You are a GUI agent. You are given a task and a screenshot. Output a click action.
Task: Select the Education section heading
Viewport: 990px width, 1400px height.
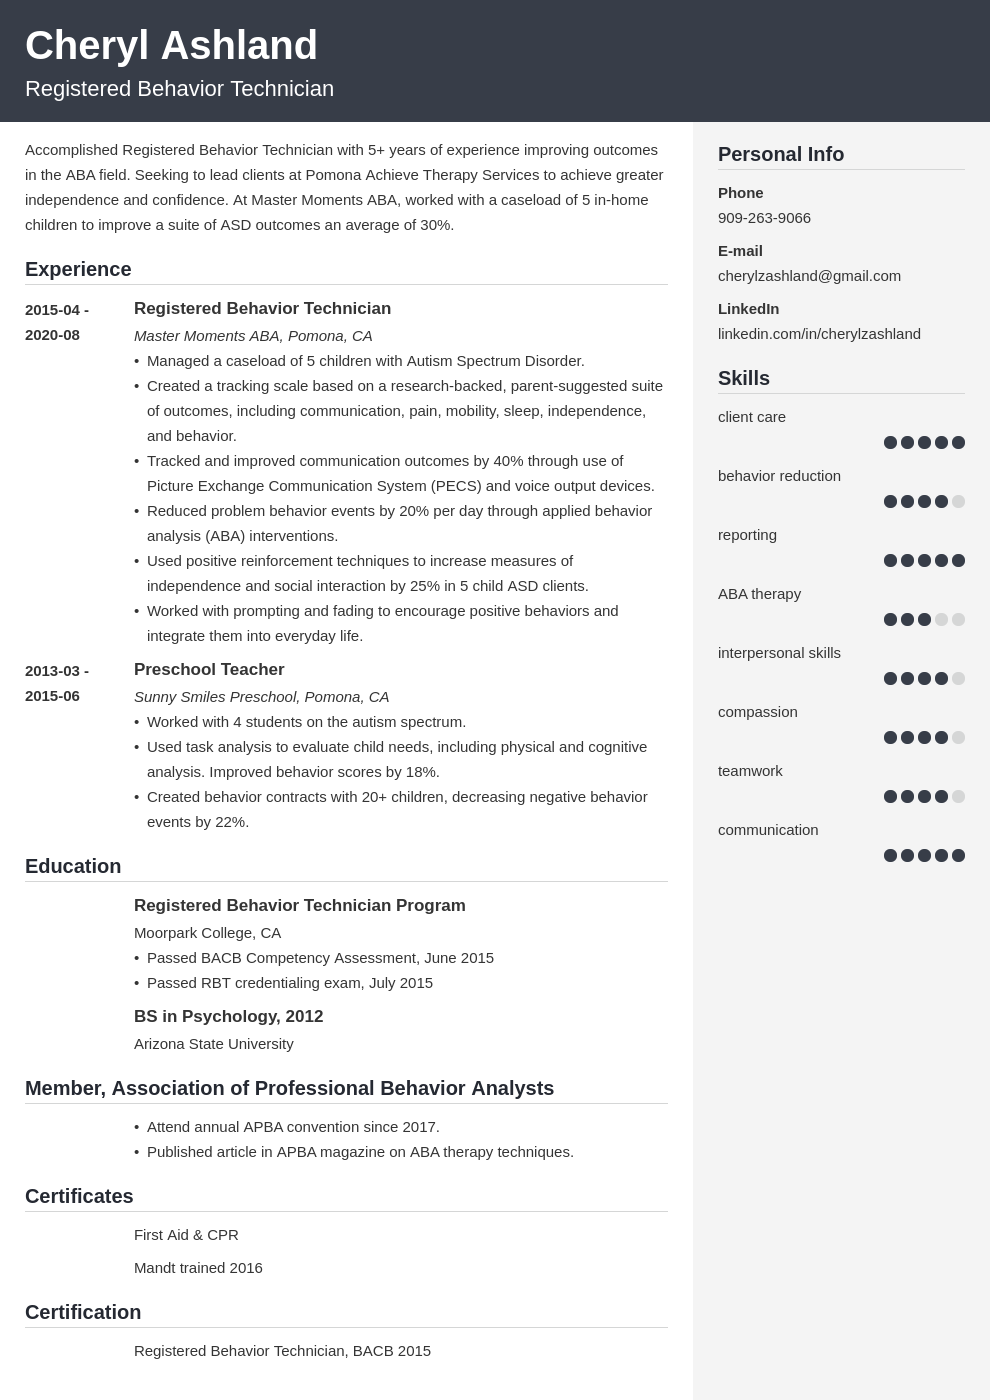click(73, 866)
